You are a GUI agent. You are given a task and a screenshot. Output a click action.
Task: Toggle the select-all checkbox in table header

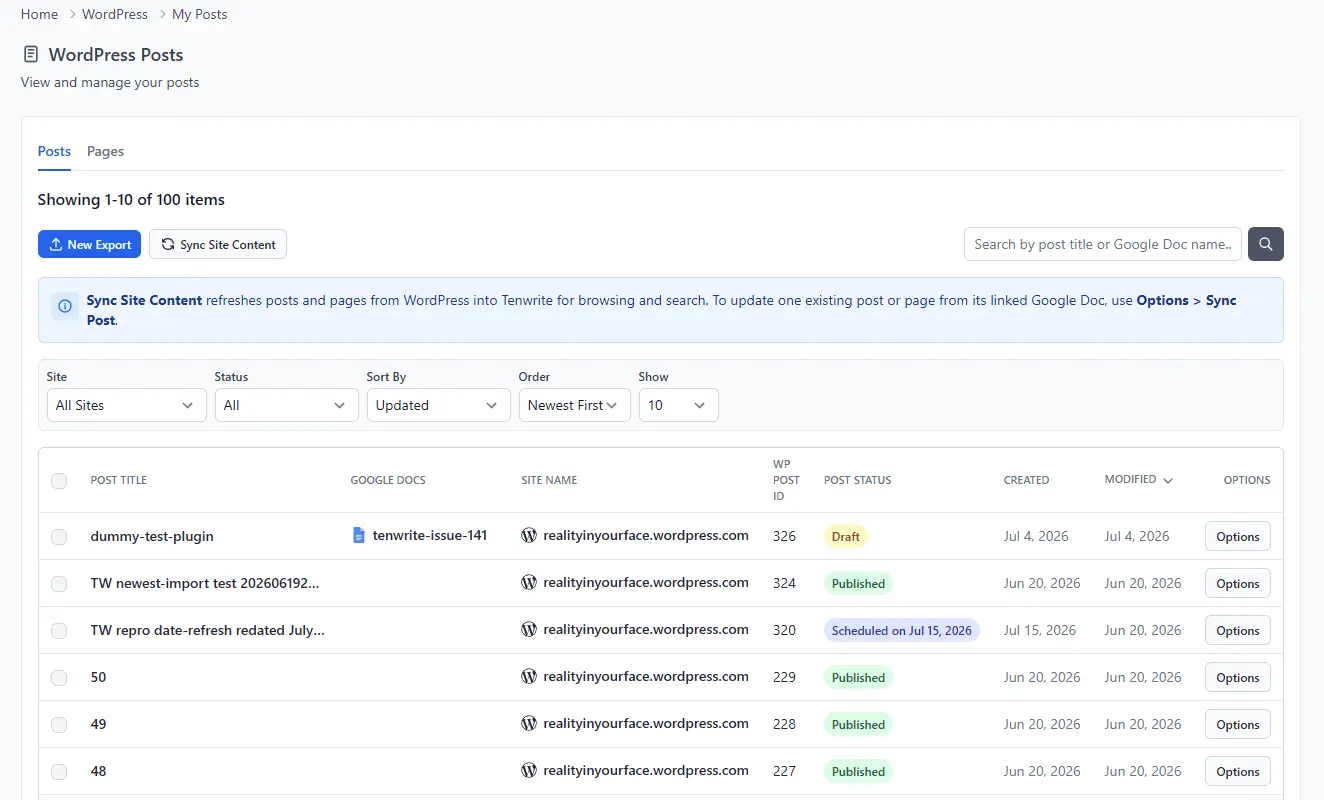pos(59,481)
